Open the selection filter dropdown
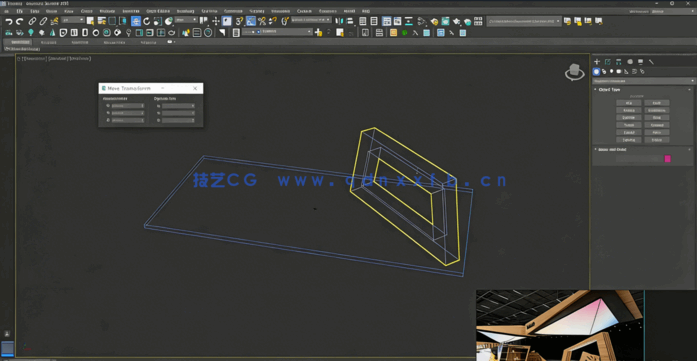The height and width of the screenshot is (361, 697). pyautogui.click(x=73, y=20)
